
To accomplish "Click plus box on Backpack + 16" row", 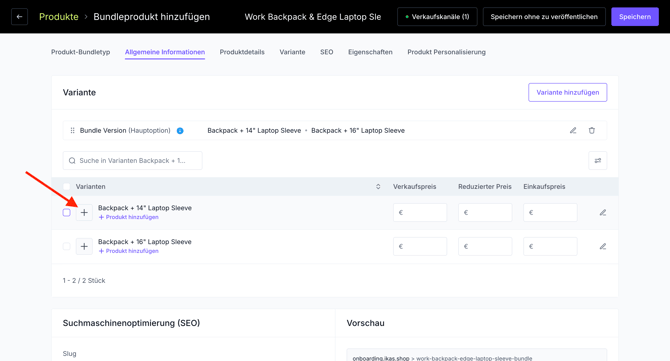I will (x=84, y=247).
